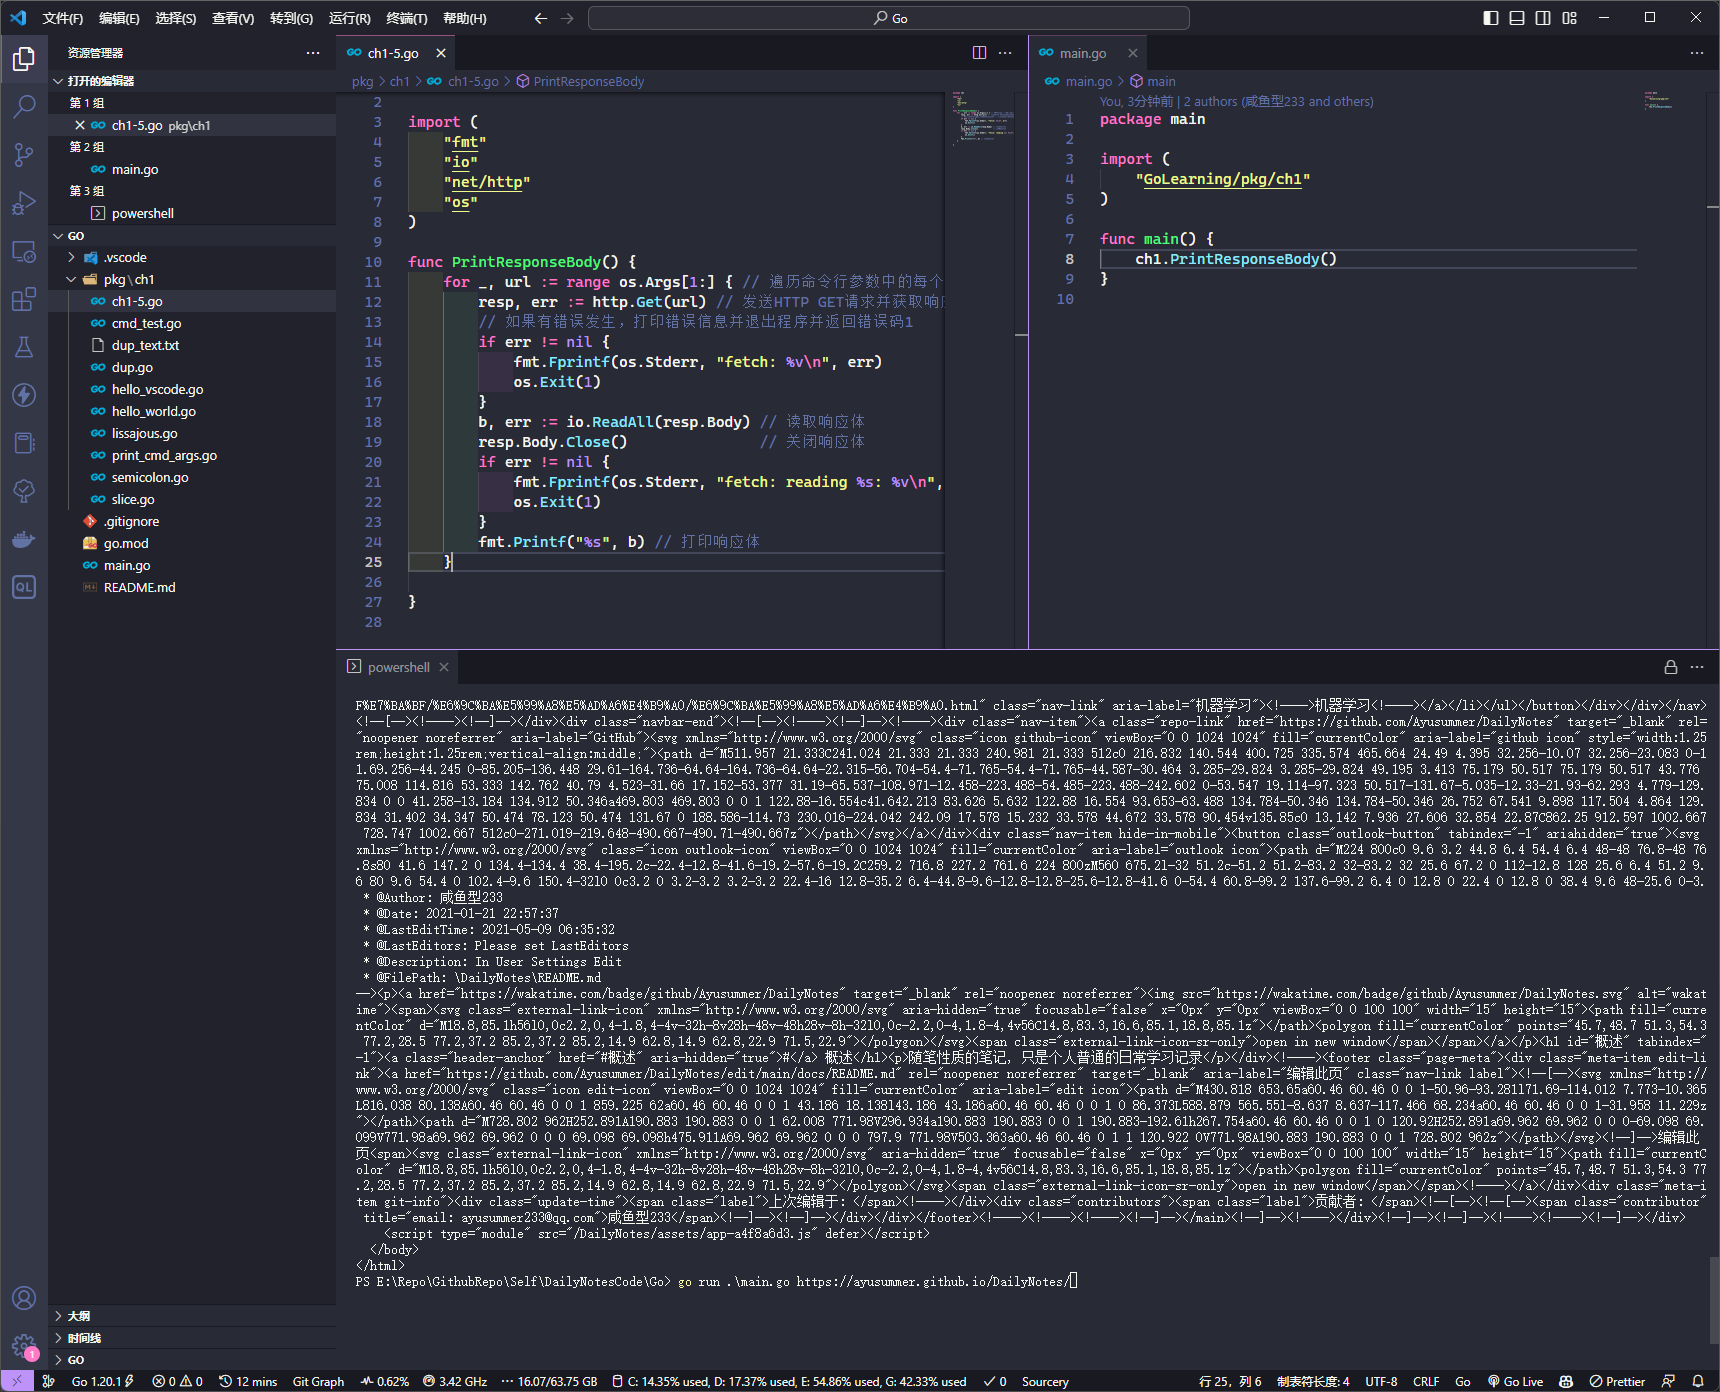Open the Remote Explorer view

24,251
